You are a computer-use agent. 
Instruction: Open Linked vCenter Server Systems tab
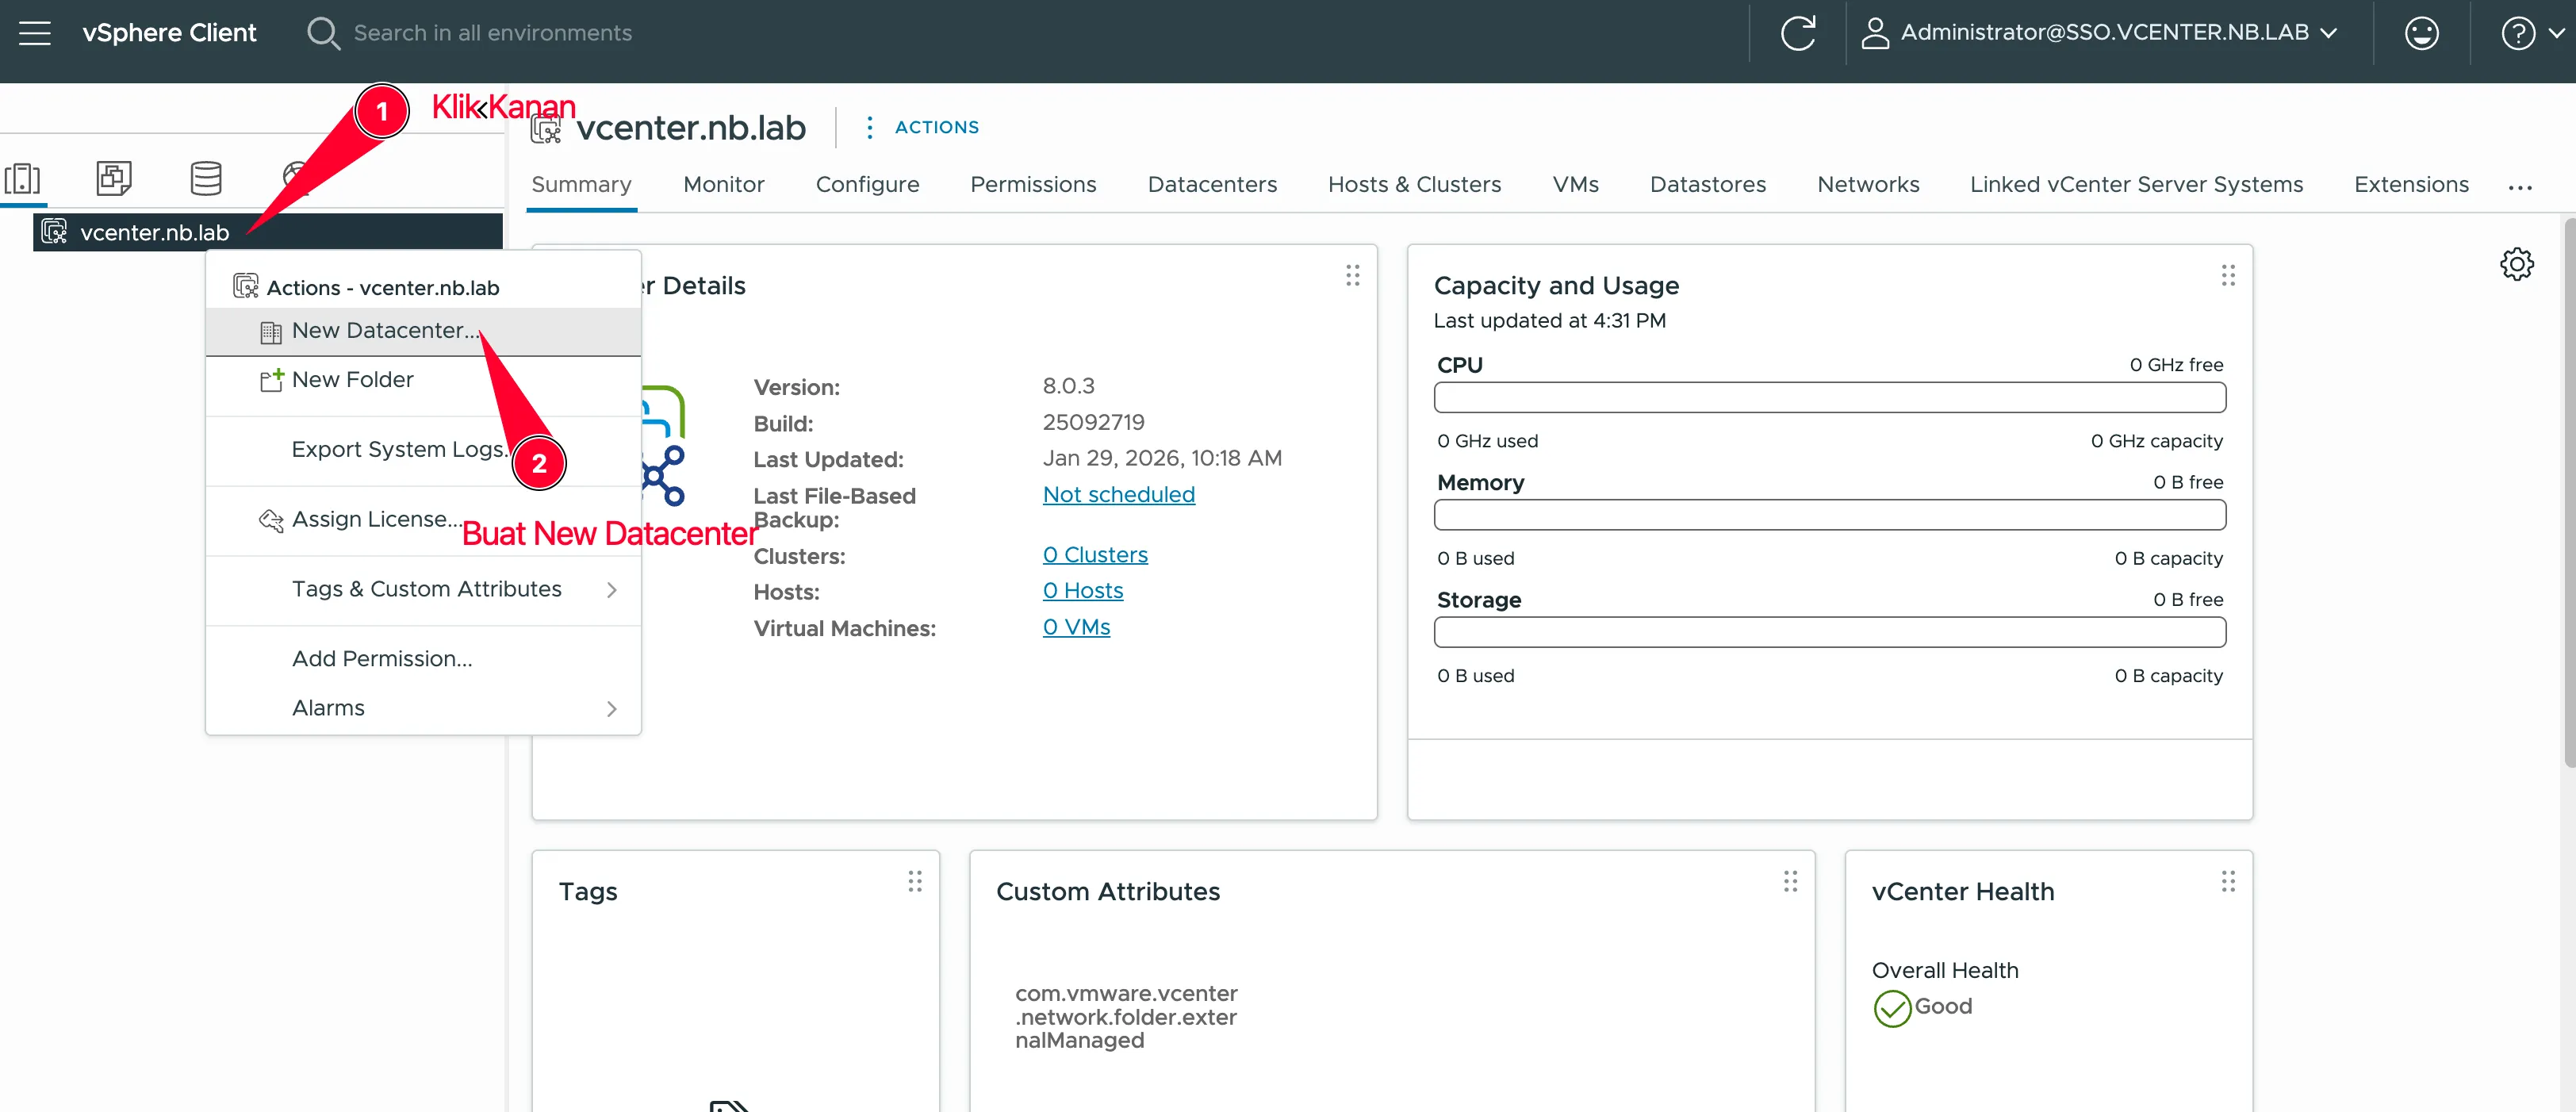click(x=2136, y=185)
